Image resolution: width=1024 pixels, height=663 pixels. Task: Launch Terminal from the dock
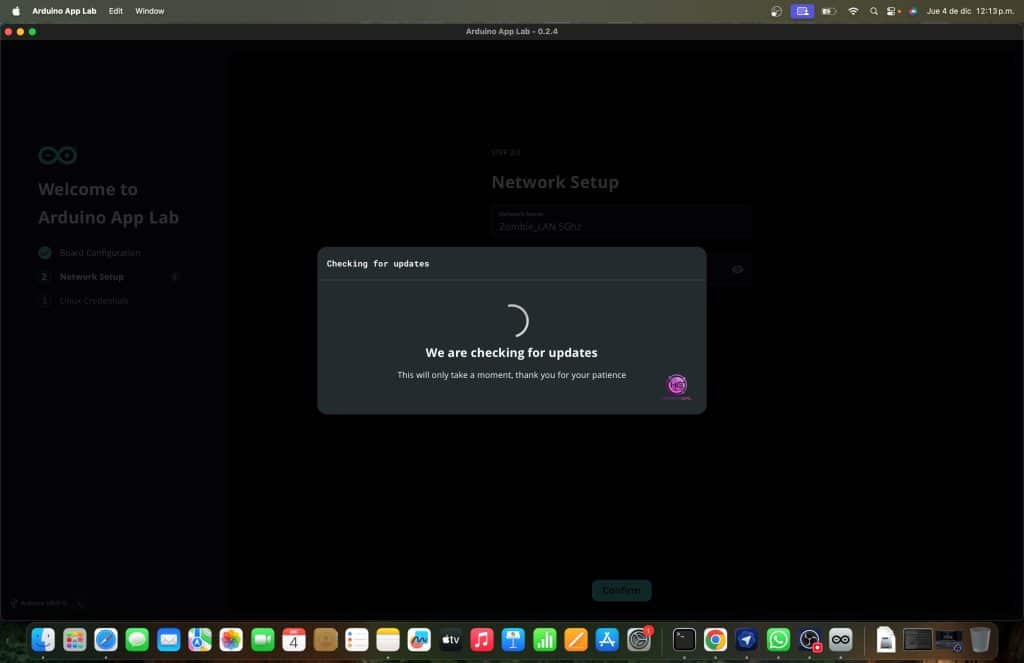(x=684, y=639)
